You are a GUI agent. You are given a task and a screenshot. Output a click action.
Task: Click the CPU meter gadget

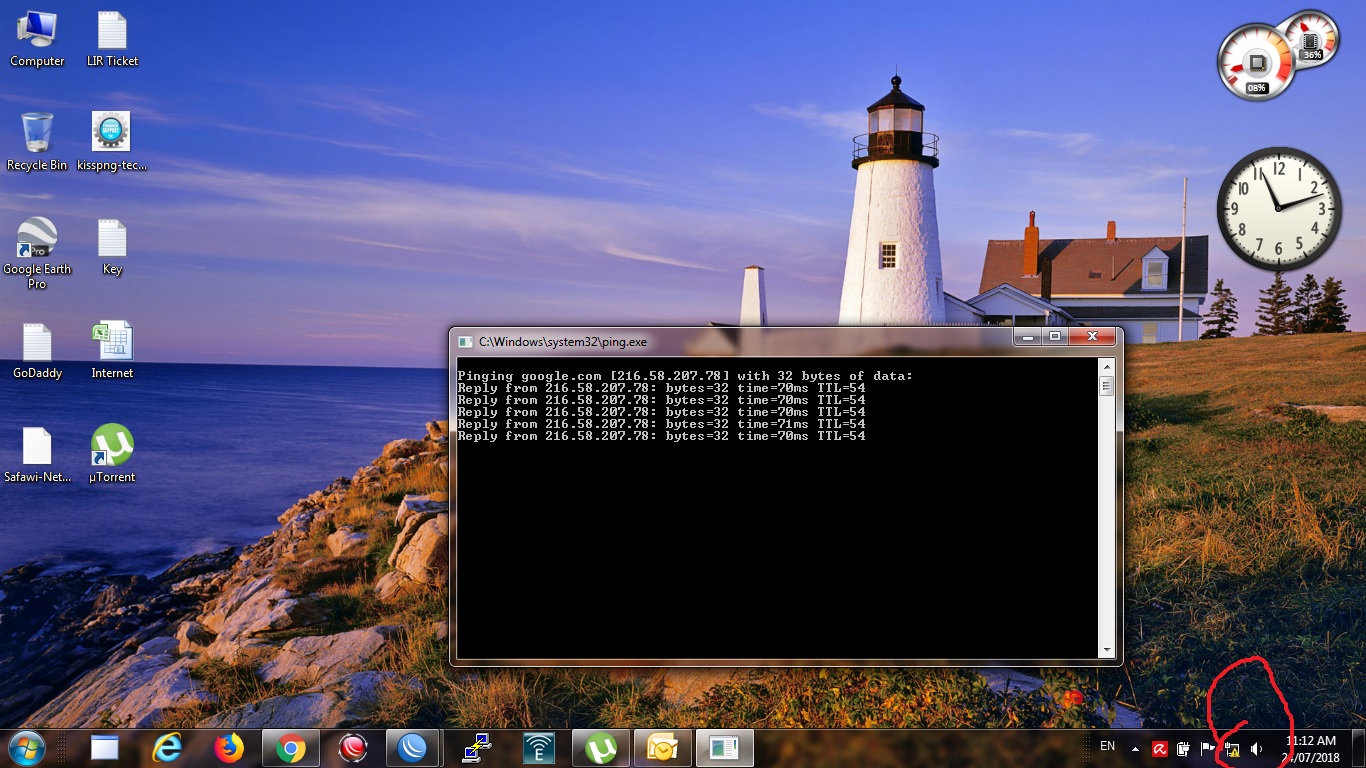(1257, 62)
